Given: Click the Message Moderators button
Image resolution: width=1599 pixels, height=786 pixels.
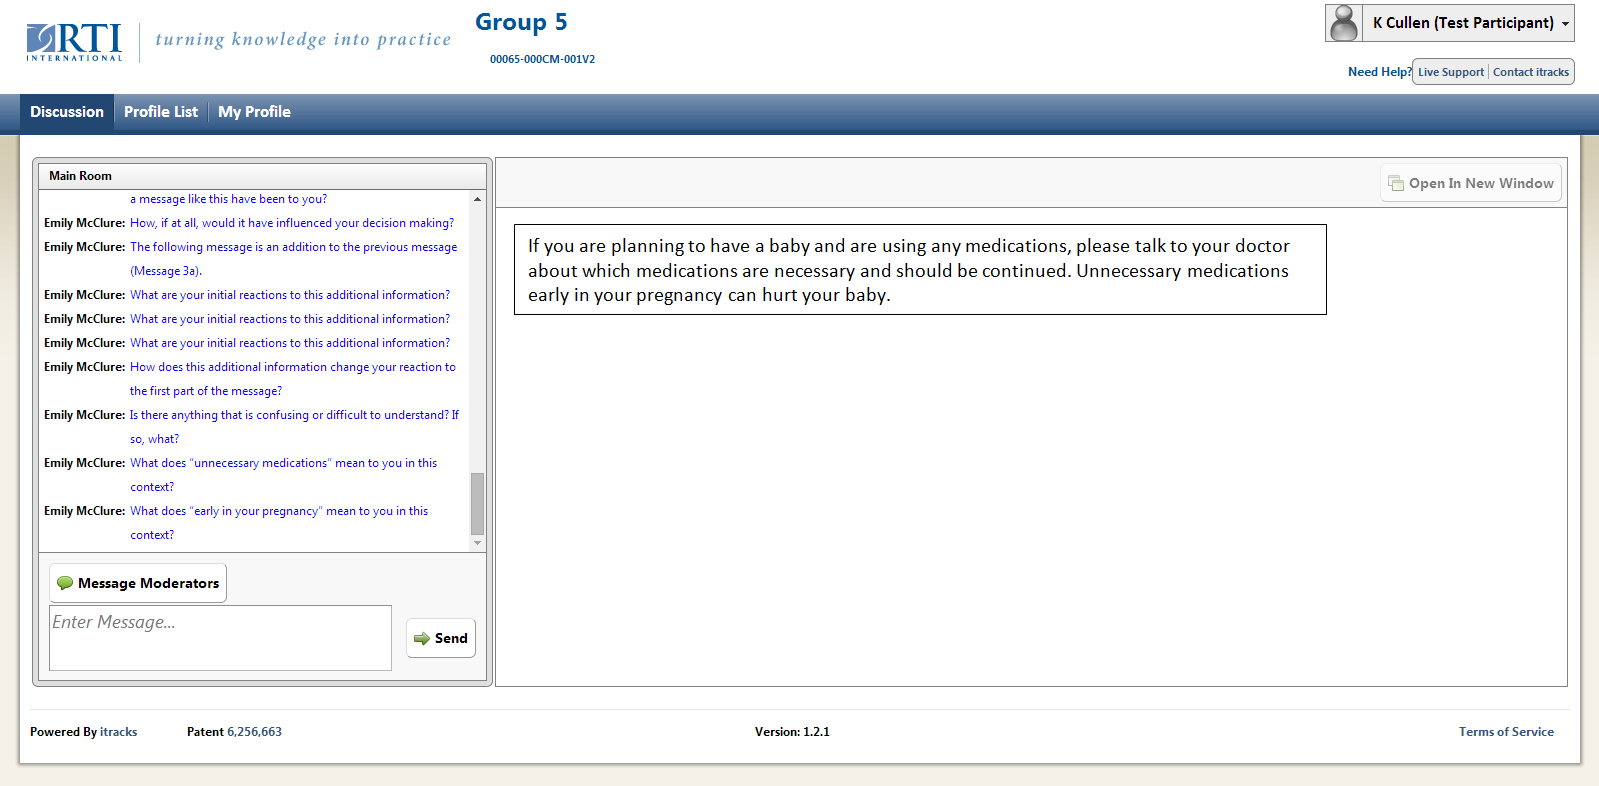Looking at the screenshot, I should click(138, 583).
